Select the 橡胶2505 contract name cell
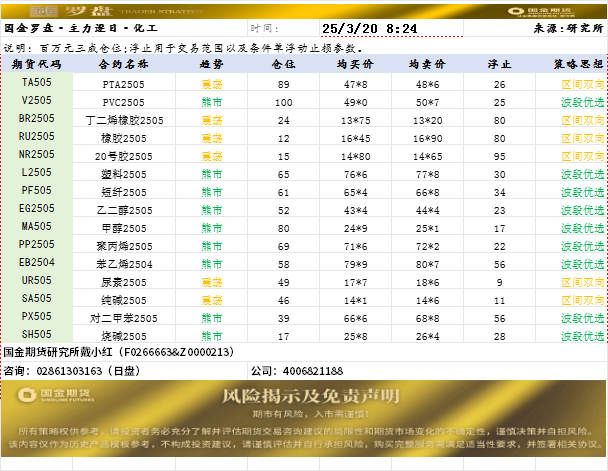This screenshot has width=608, height=471. 124,138
